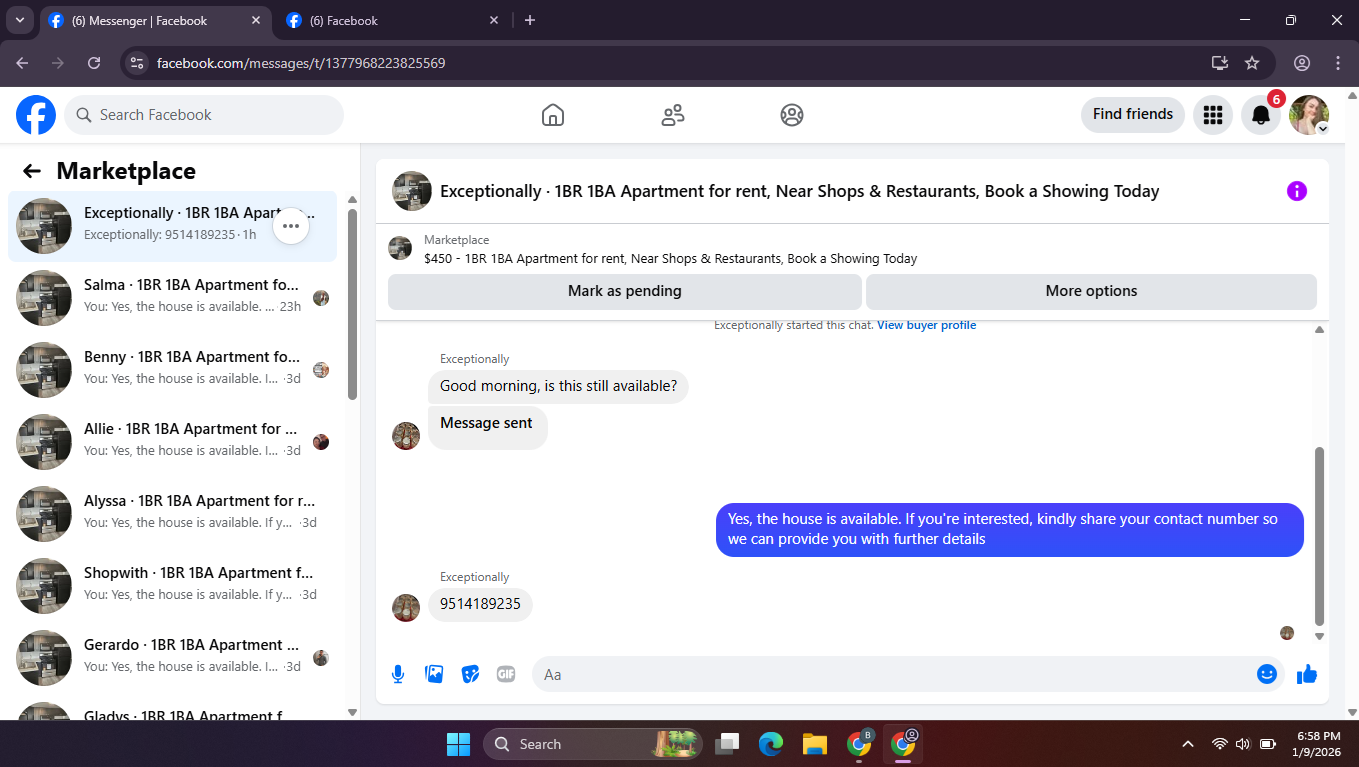Open the Shopwith conversation

tap(173, 586)
